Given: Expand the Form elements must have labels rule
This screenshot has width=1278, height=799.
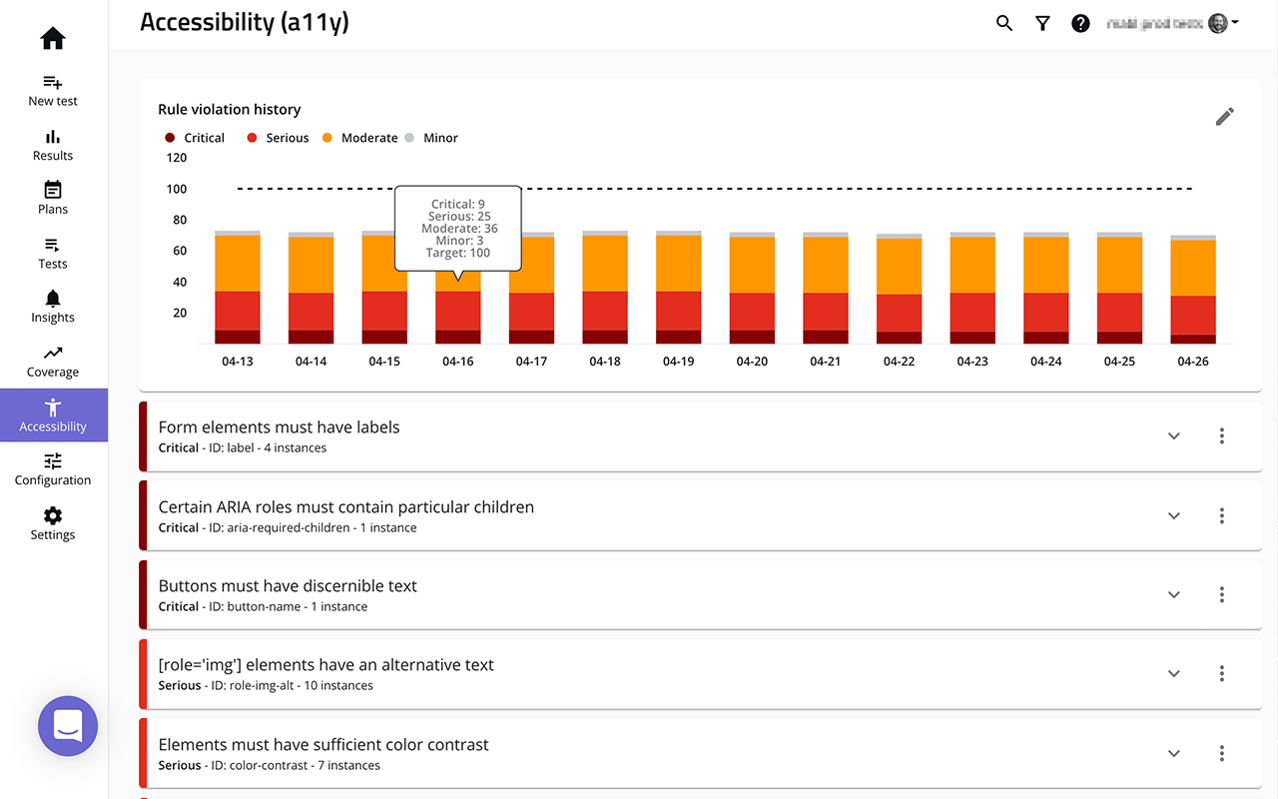Looking at the screenshot, I should point(1173,436).
